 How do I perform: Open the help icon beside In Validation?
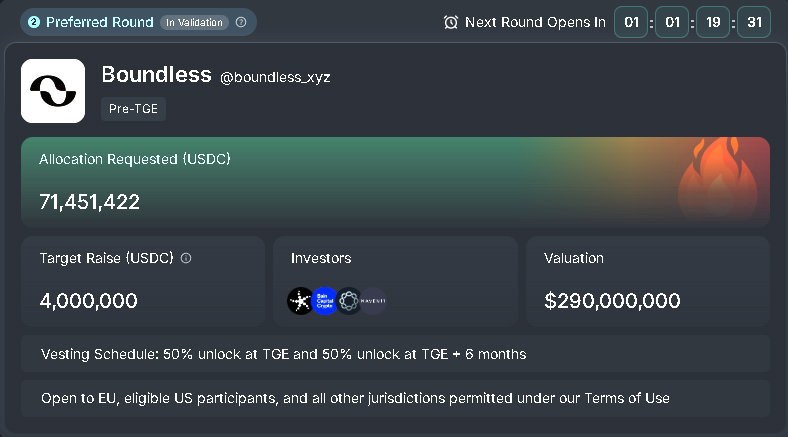(x=241, y=22)
